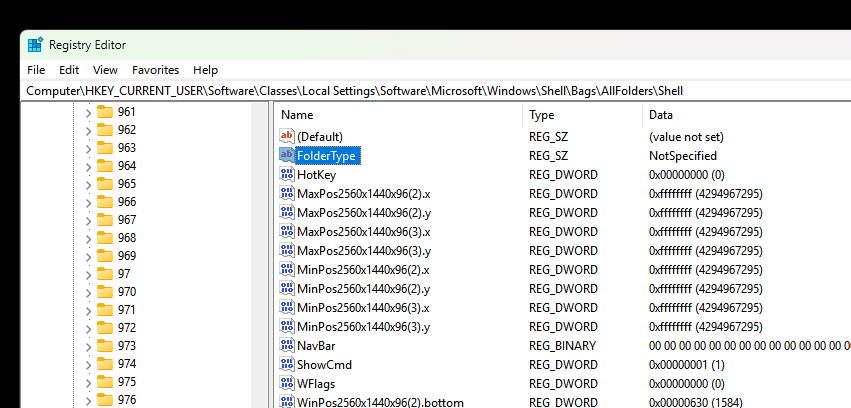Click the DWORD icon beside WFlags

click(287, 383)
